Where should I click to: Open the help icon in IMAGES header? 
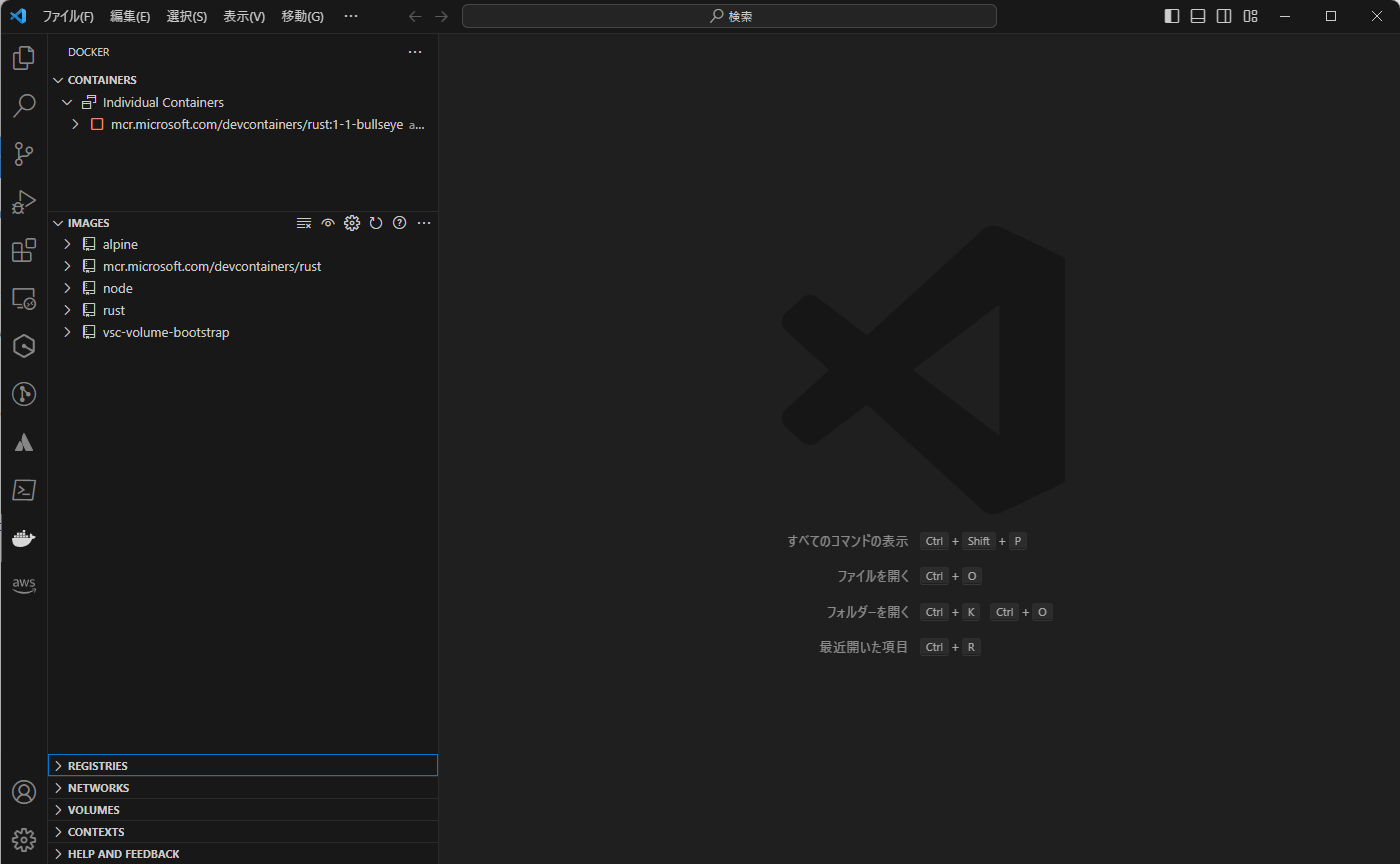point(400,223)
